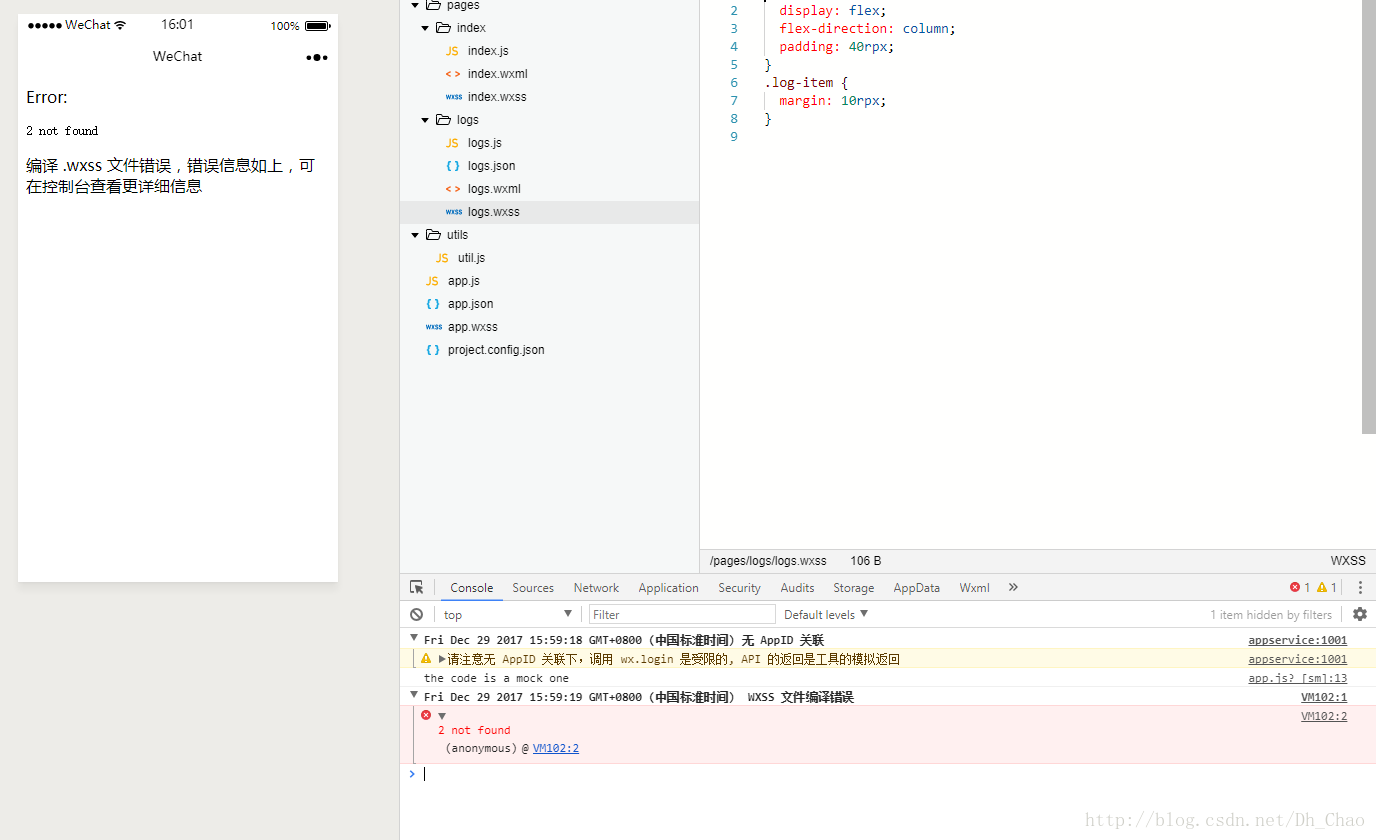This screenshot has width=1376, height=840.
Task: Click braces icon beside project.config.json
Action: coord(432,350)
